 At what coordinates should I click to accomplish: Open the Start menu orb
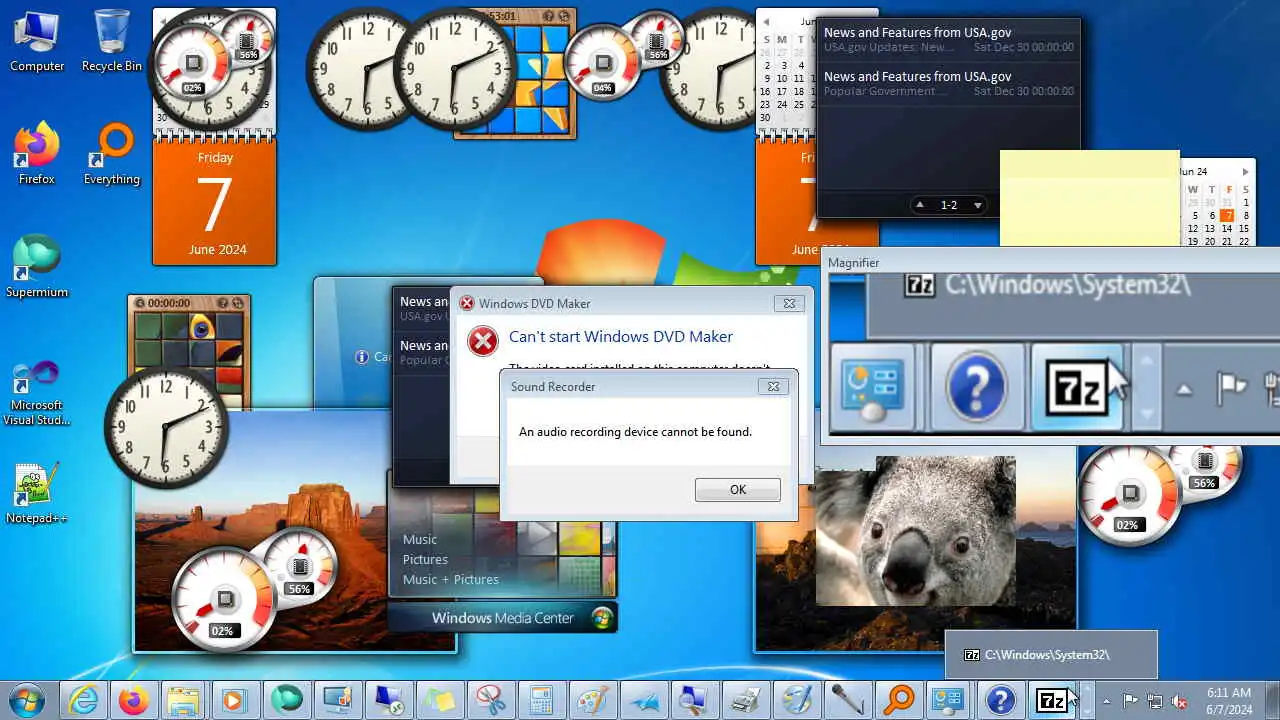click(x=27, y=700)
